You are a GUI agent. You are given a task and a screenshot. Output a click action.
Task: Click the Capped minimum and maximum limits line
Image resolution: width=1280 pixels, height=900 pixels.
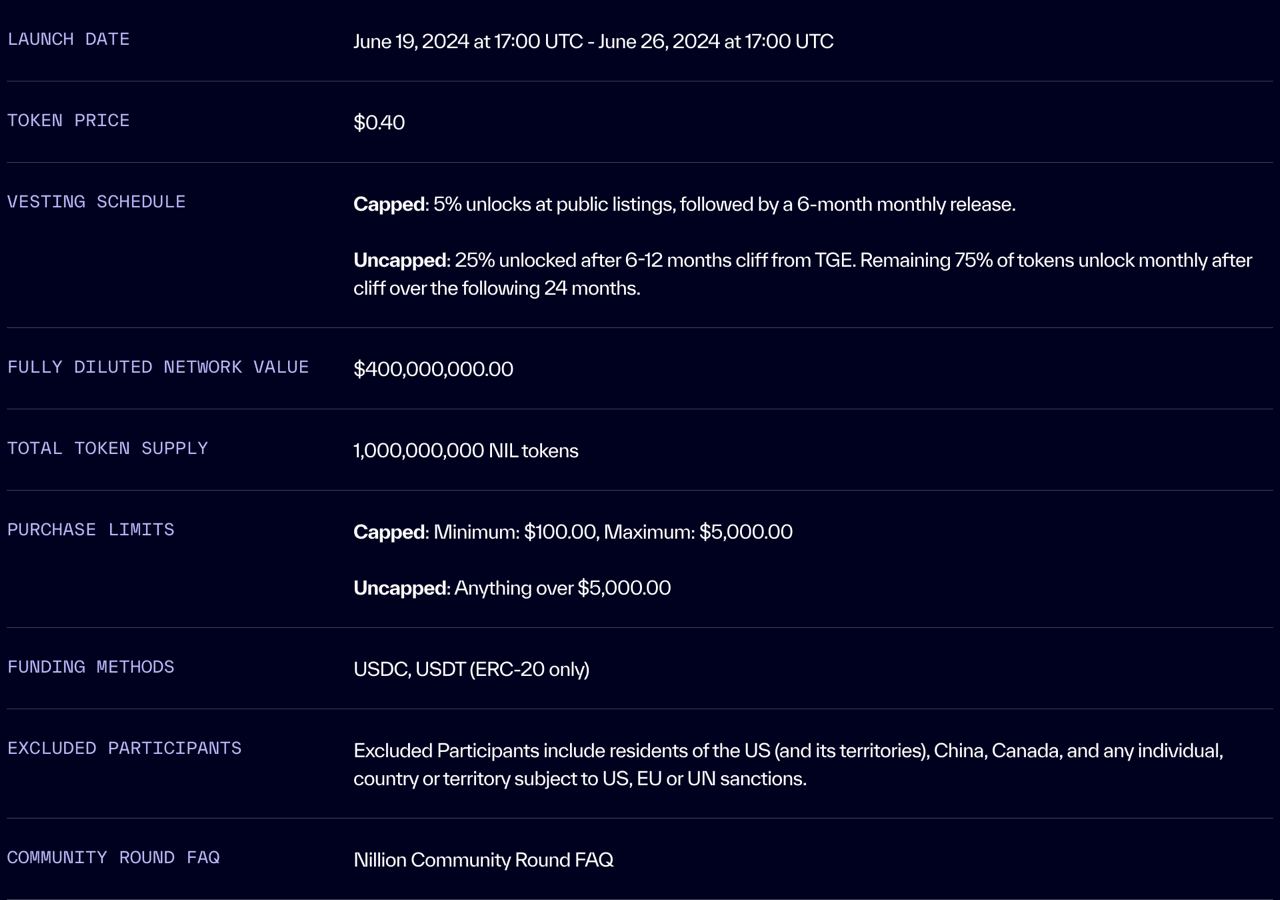pyautogui.click(x=573, y=532)
